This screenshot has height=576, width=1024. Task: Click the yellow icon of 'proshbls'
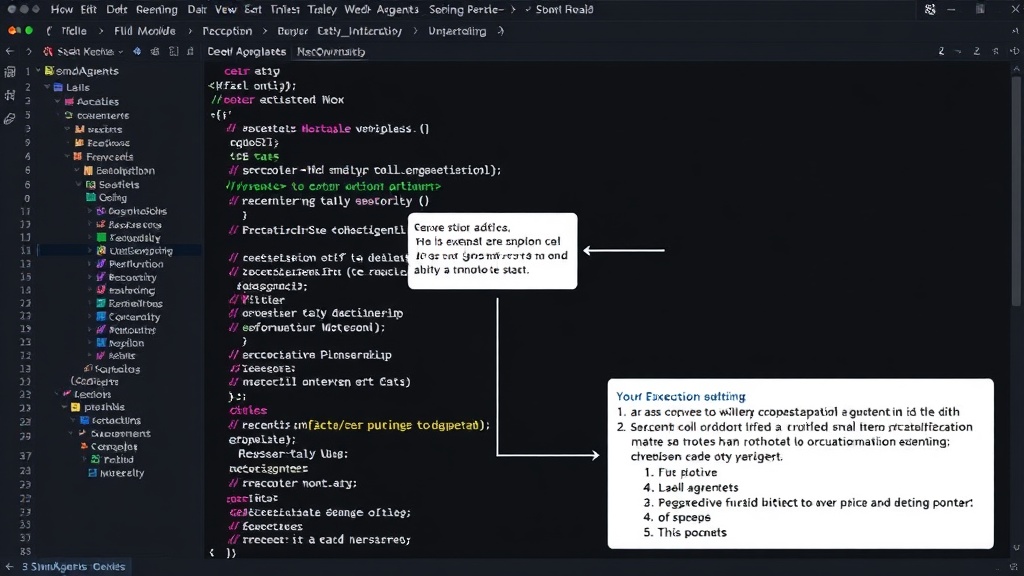(x=76, y=407)
